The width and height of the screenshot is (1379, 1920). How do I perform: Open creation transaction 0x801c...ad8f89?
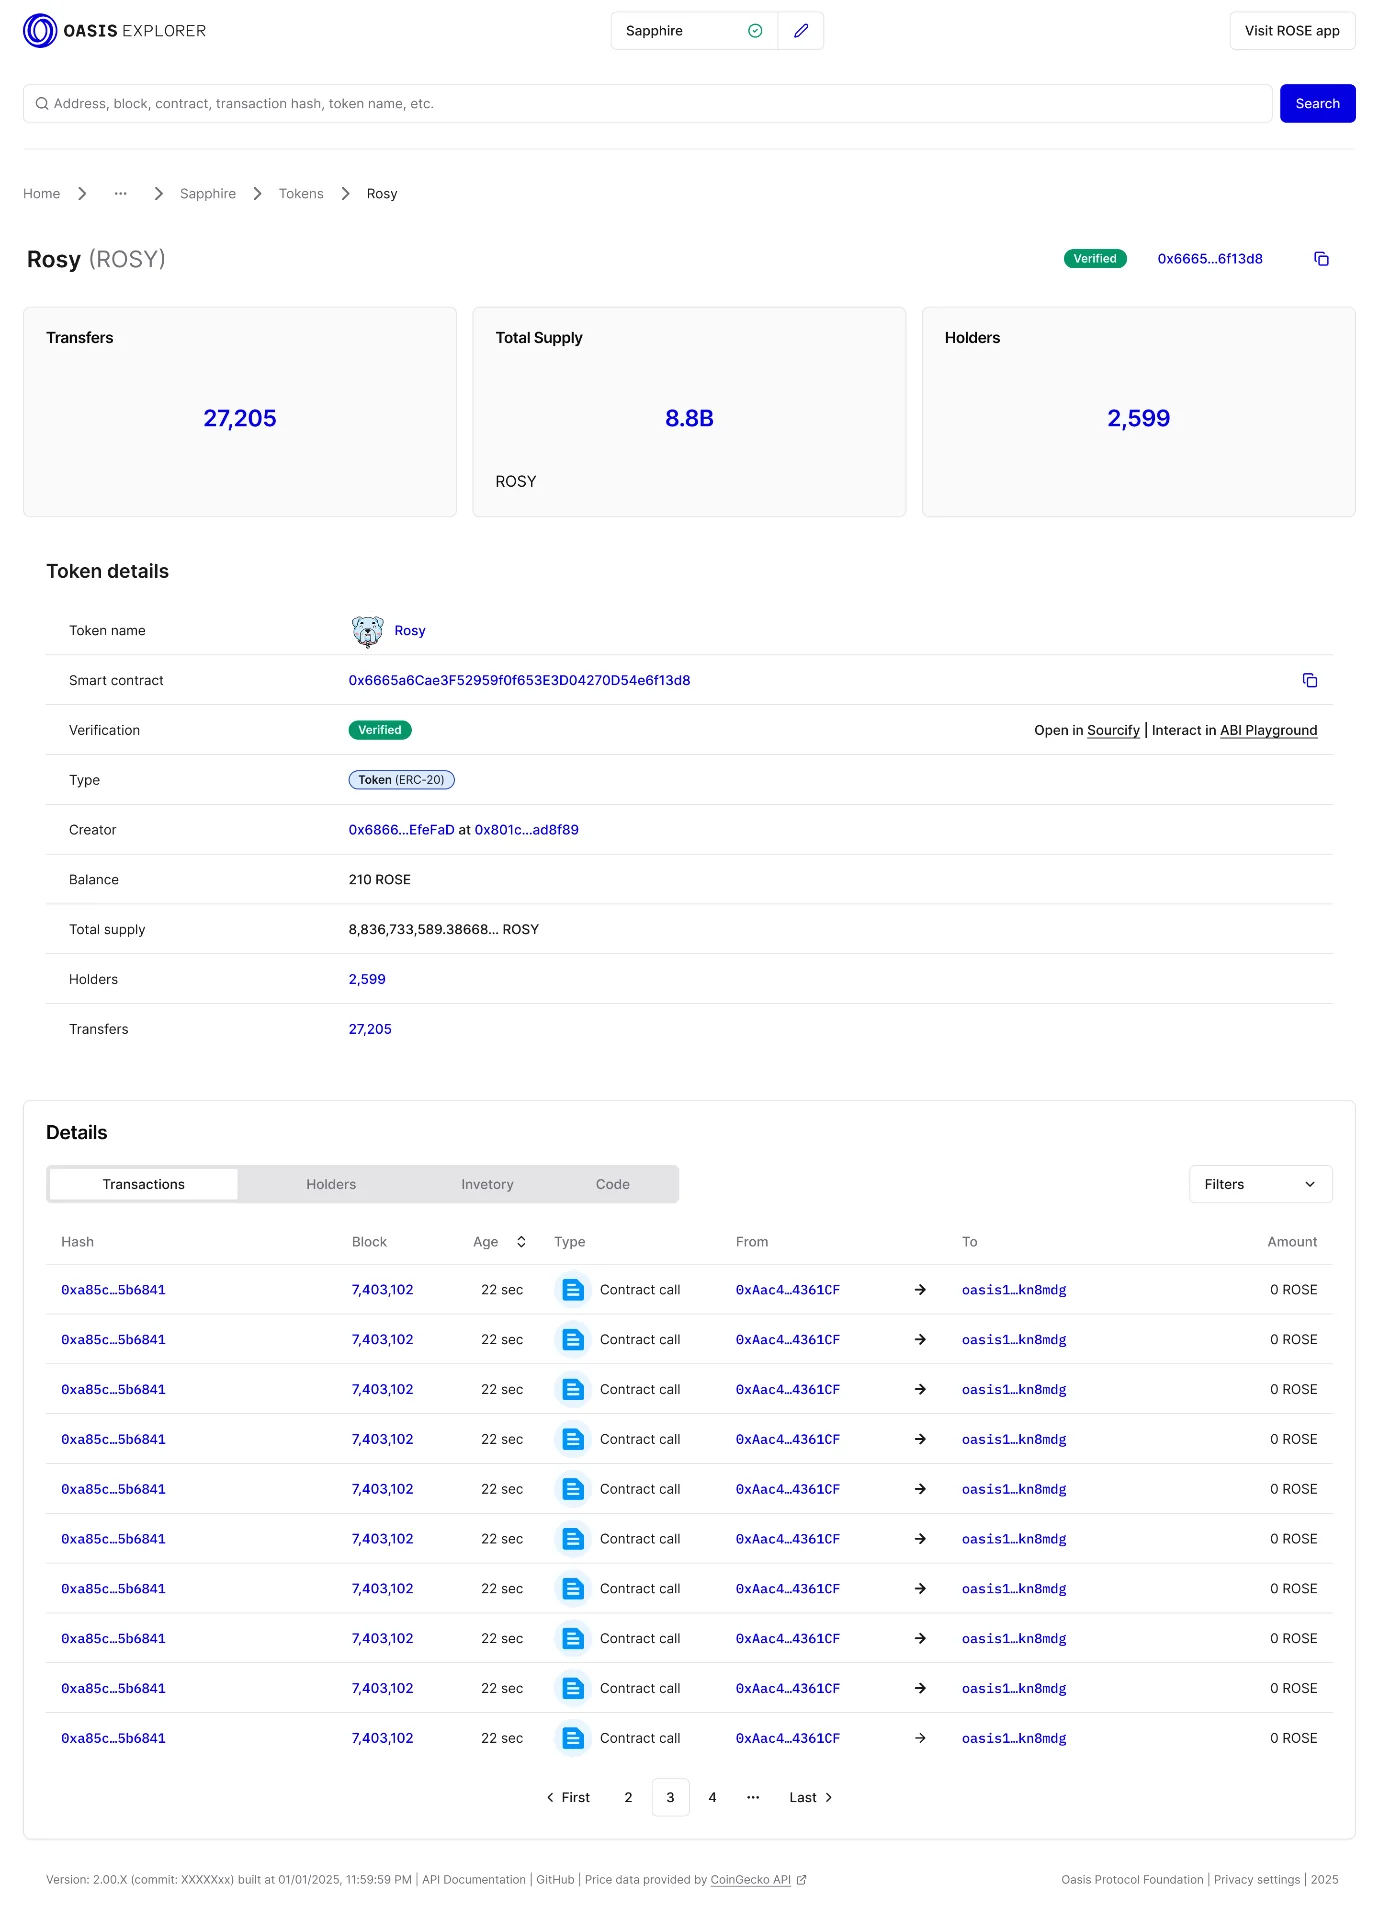coord(526,830)
